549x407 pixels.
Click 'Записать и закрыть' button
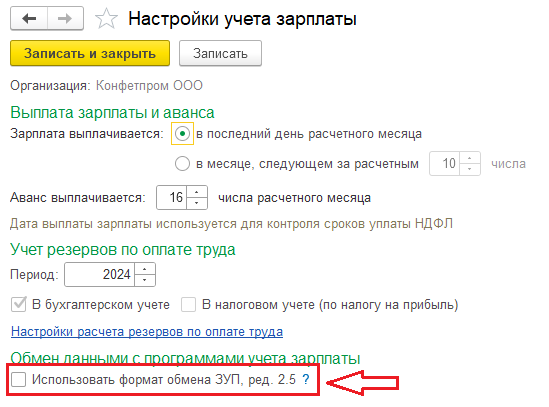click(90, 53)
